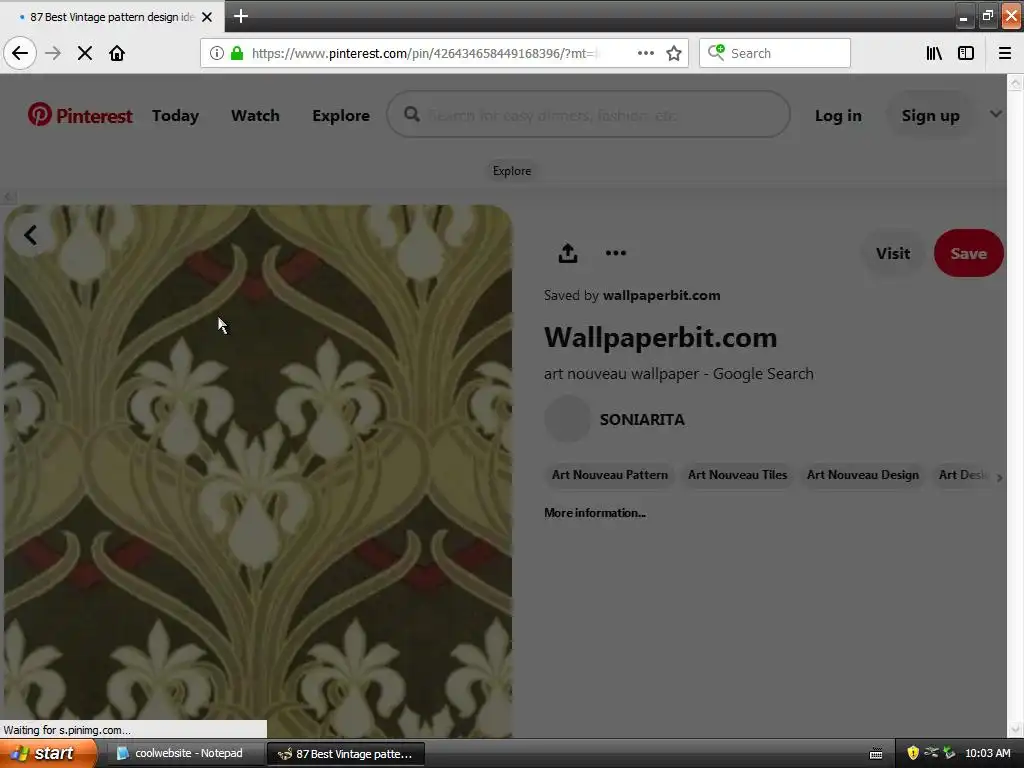
Task: Click the Firefox Search box
Action: coord(775,53)
